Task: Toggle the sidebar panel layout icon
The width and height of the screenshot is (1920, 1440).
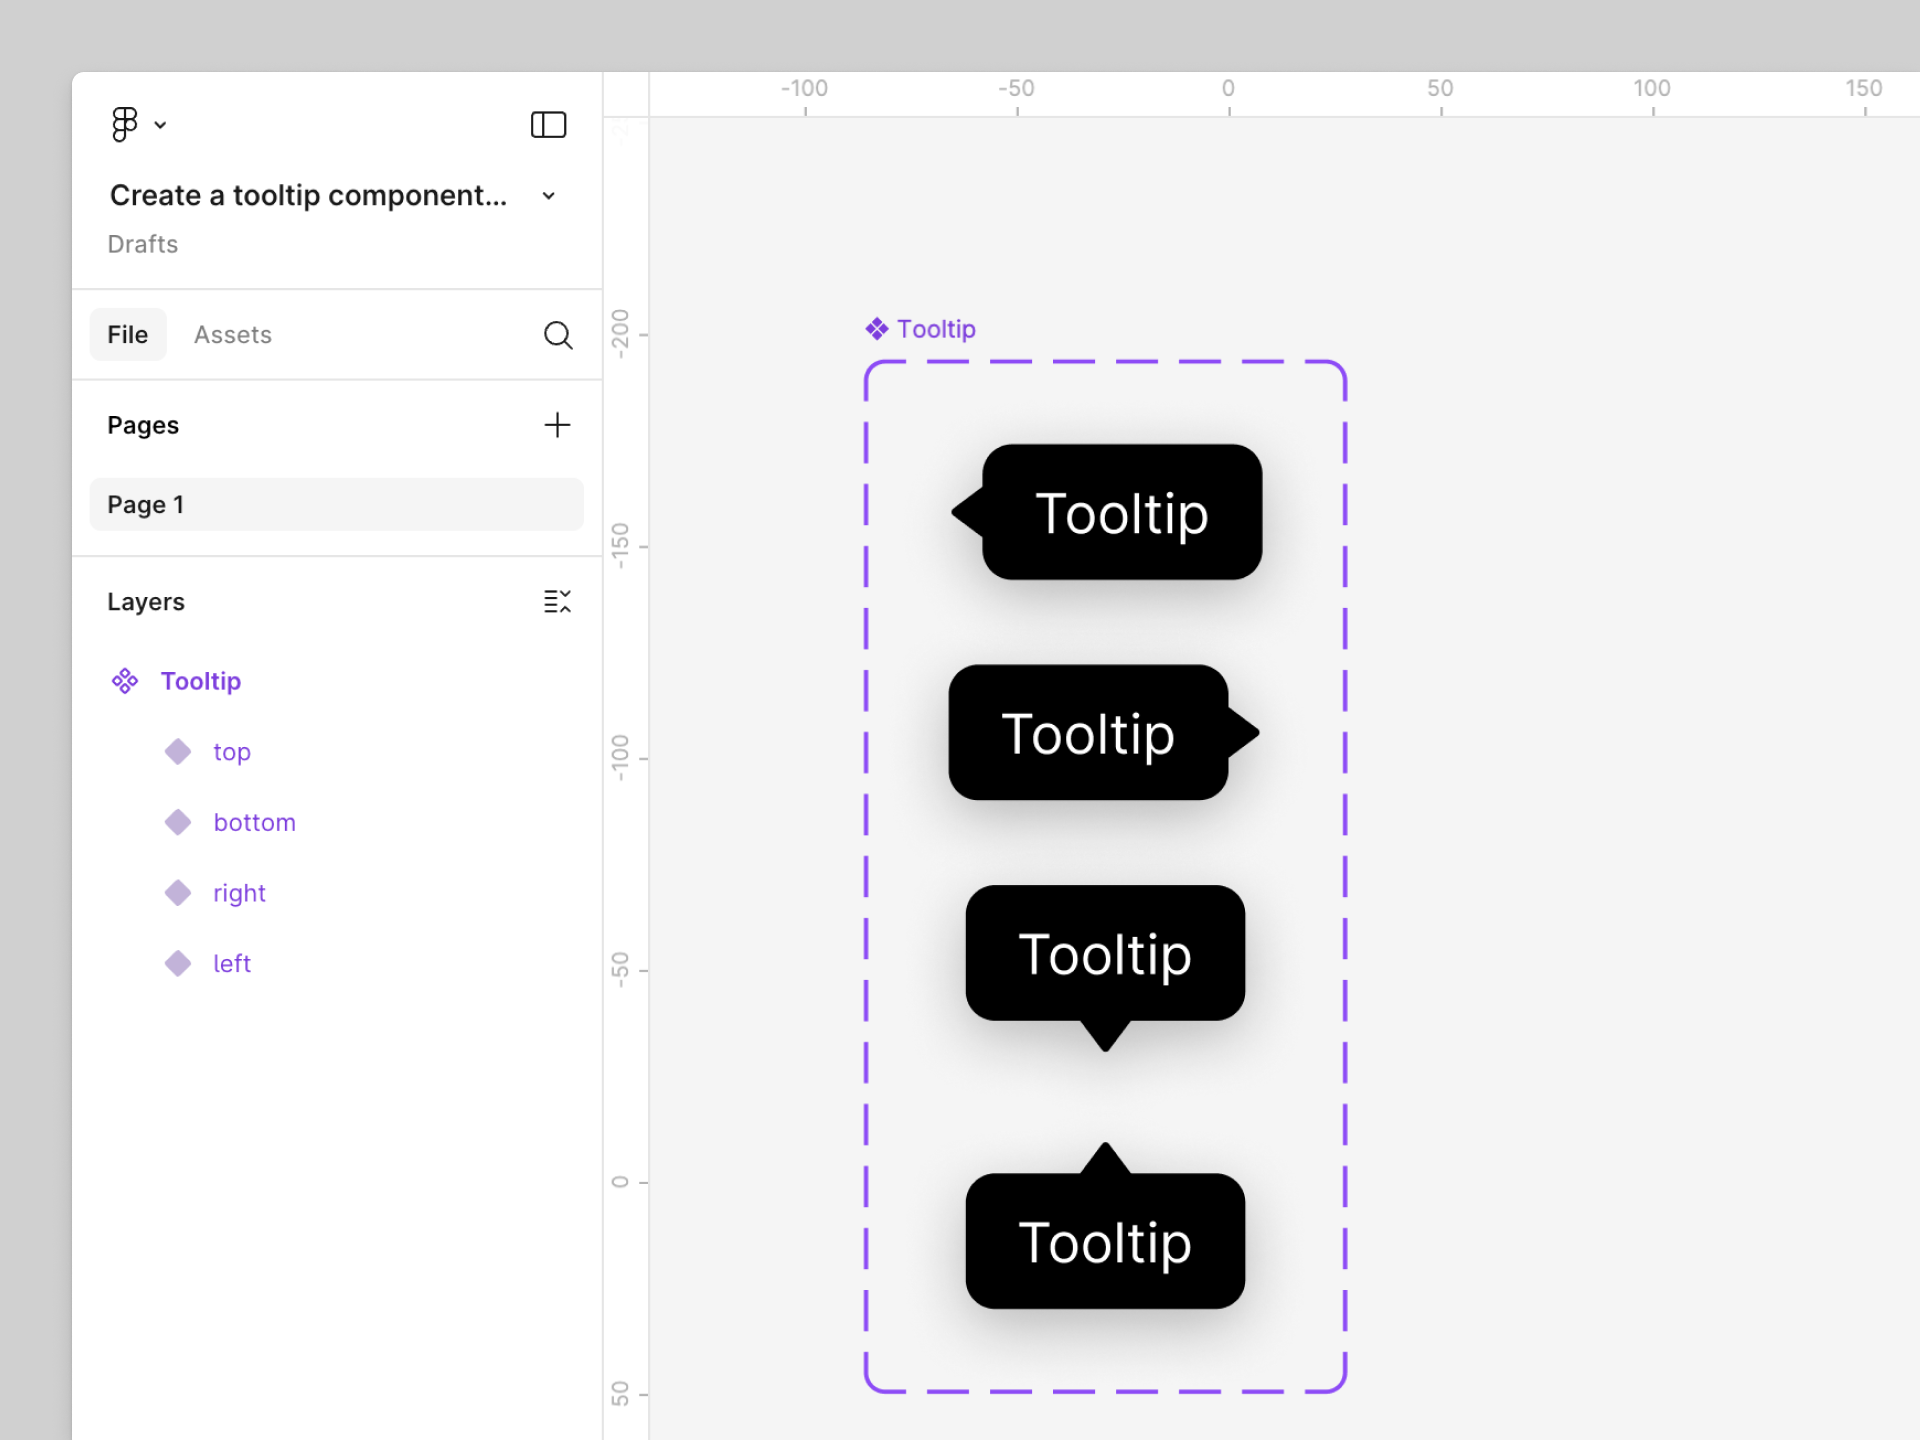Action: (x=548, y=125)
